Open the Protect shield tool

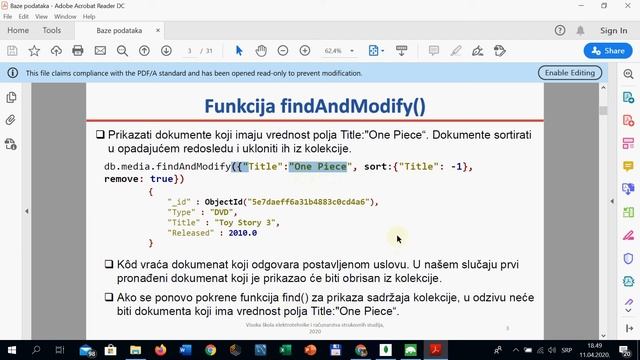point(629,258)
